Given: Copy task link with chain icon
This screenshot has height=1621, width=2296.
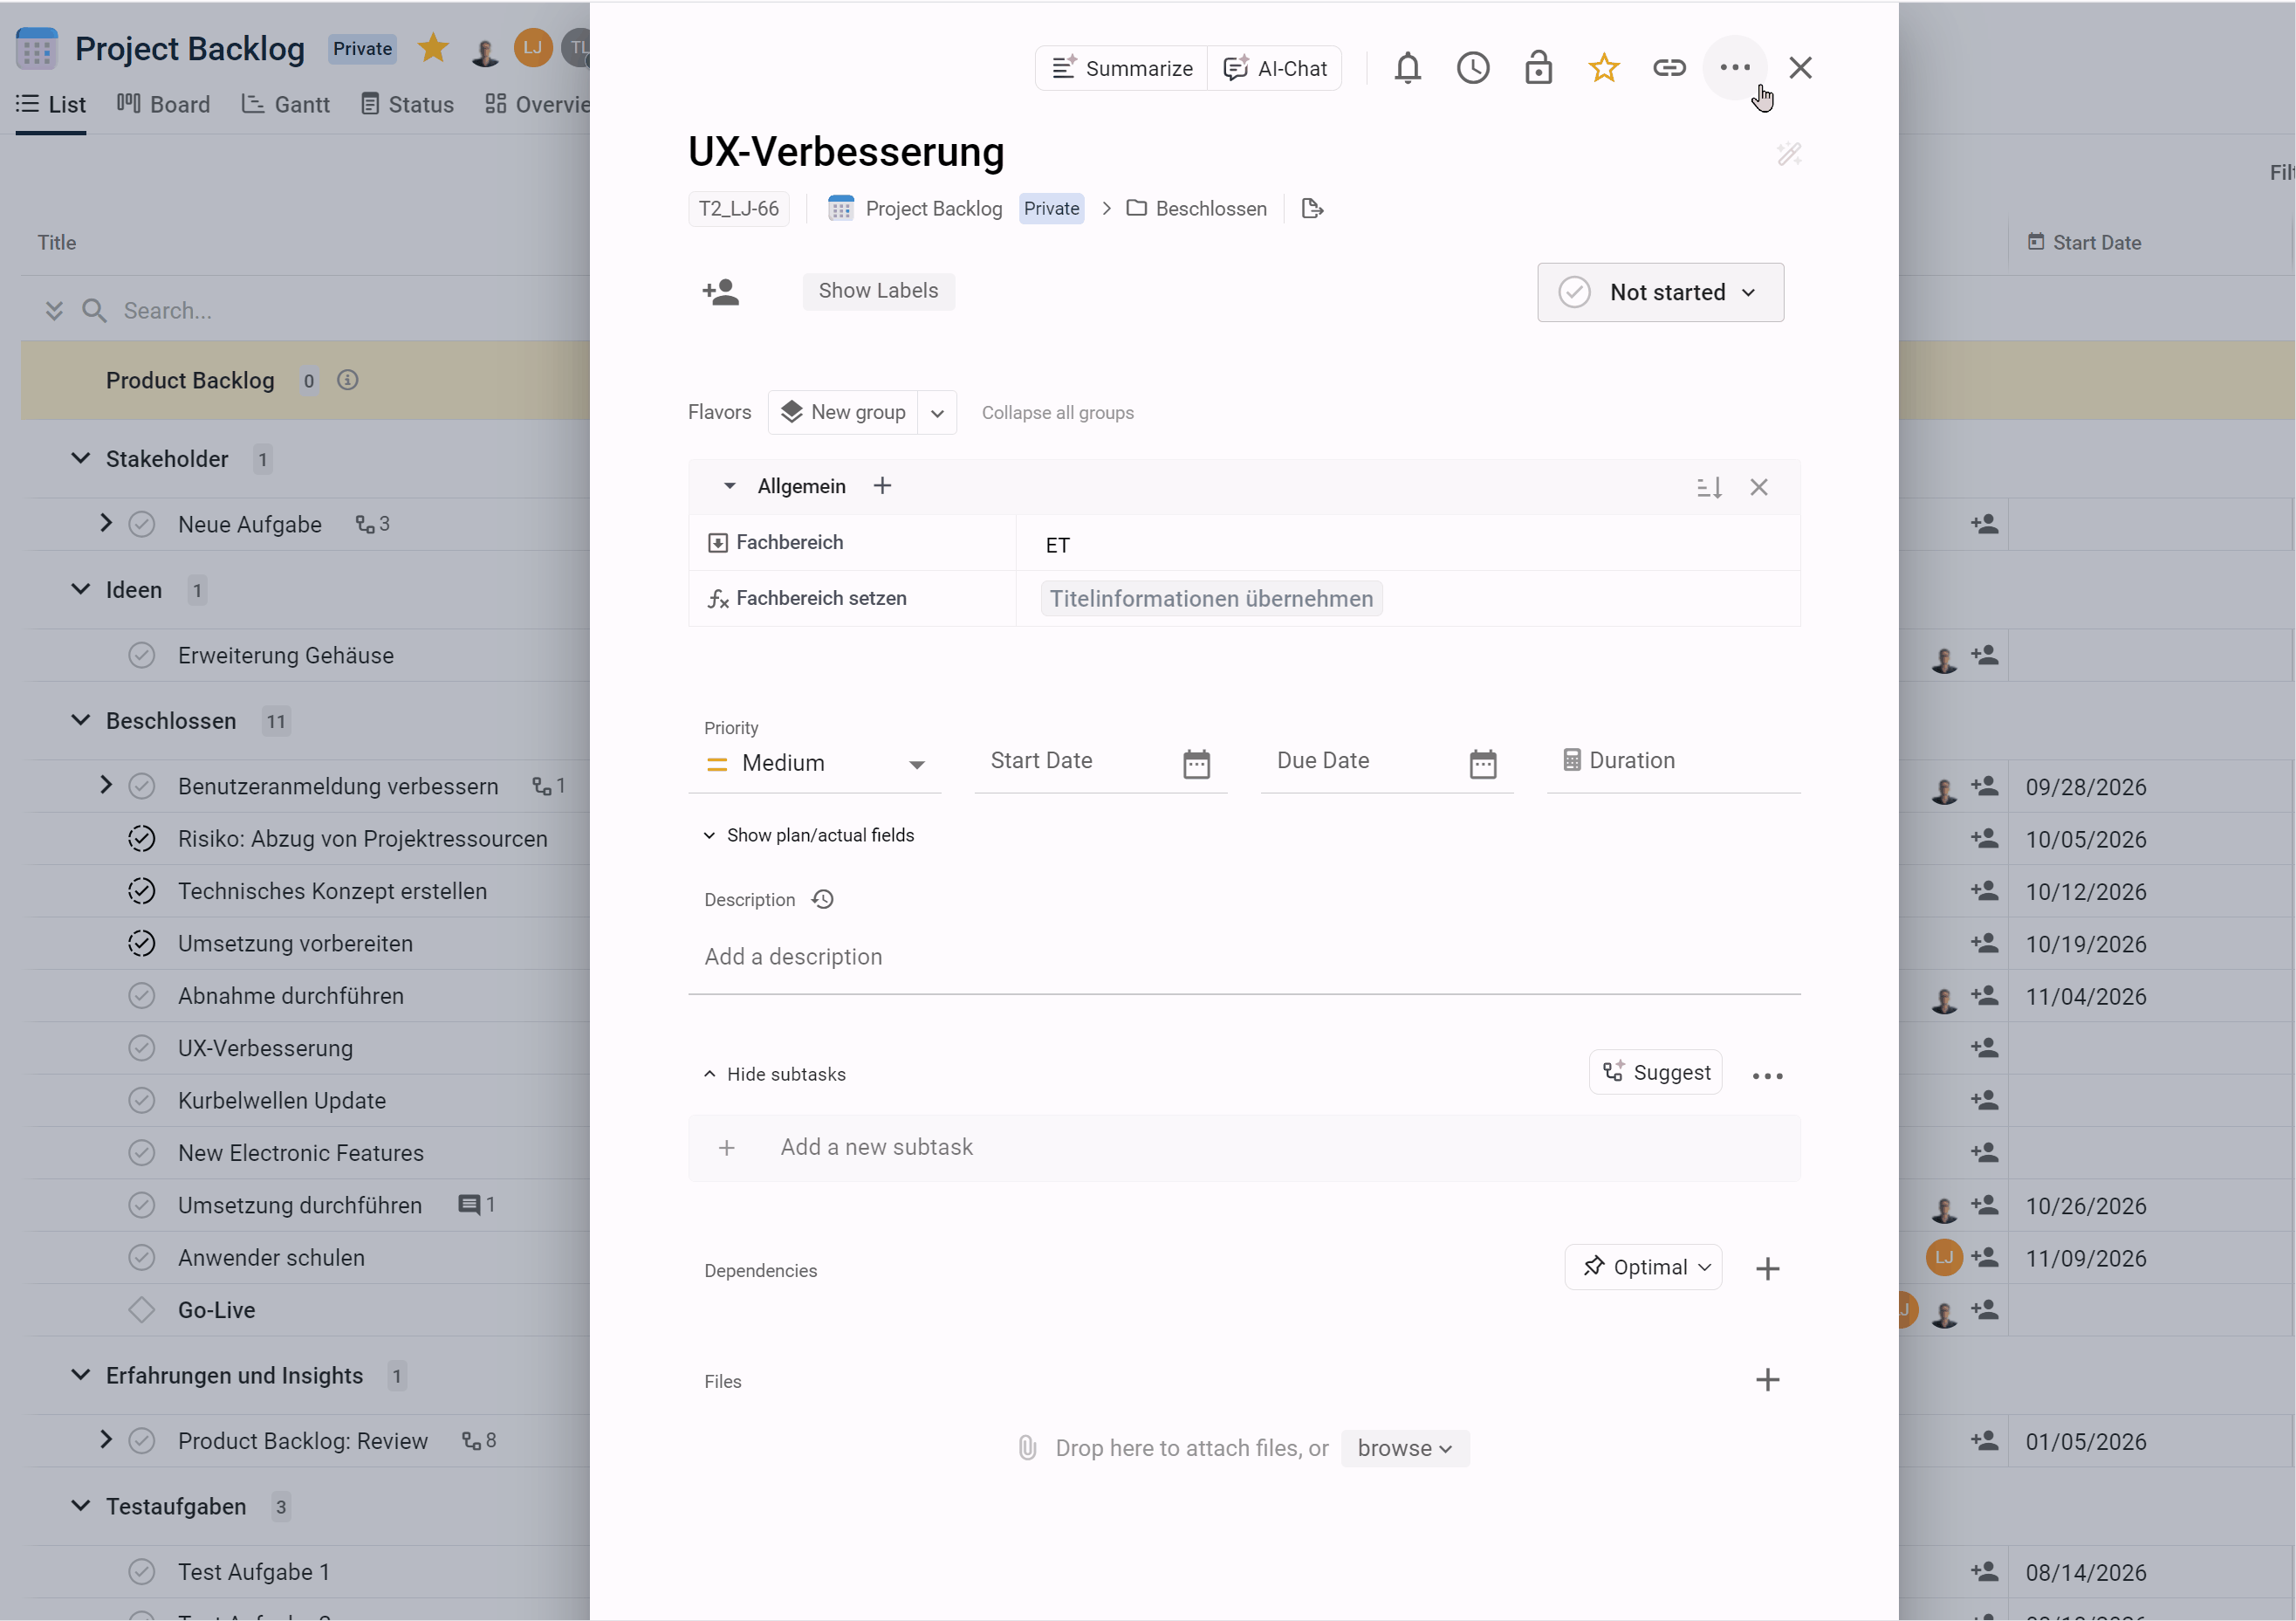Looking at the screenshot, I should pos(1669,68).
